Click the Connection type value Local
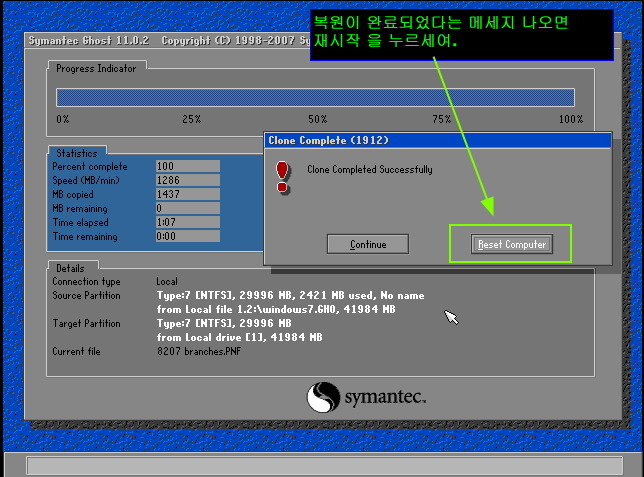The width and height of the screenshot is (644, 477). (167, 281)
